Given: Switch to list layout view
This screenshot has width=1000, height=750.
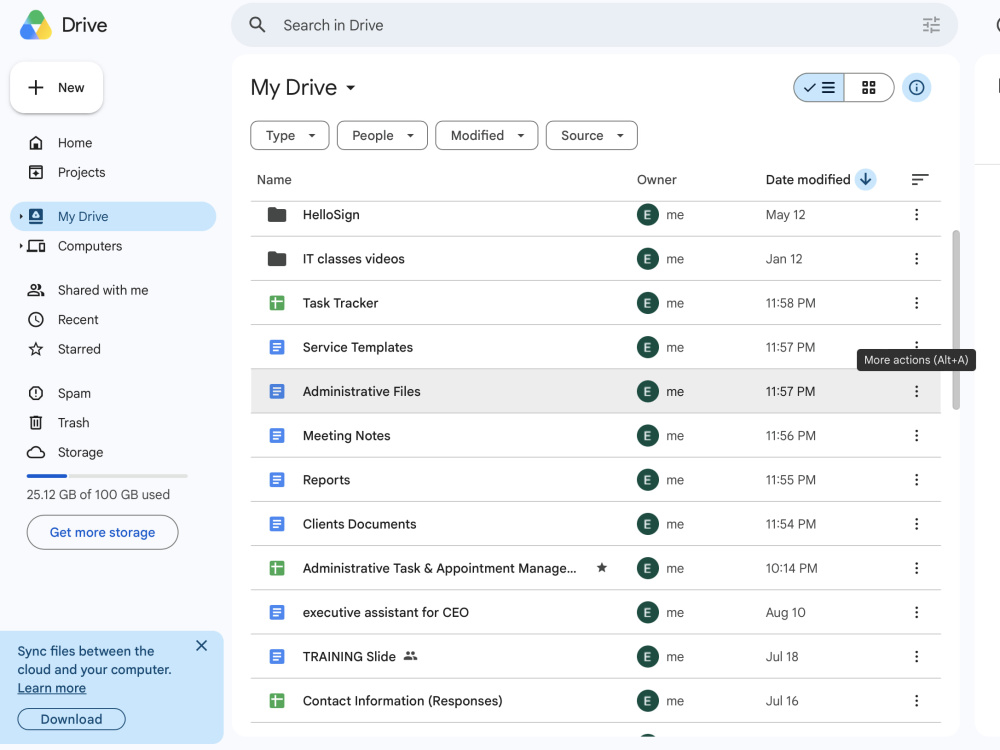Looking at the screenshot, I should (819, 87).
